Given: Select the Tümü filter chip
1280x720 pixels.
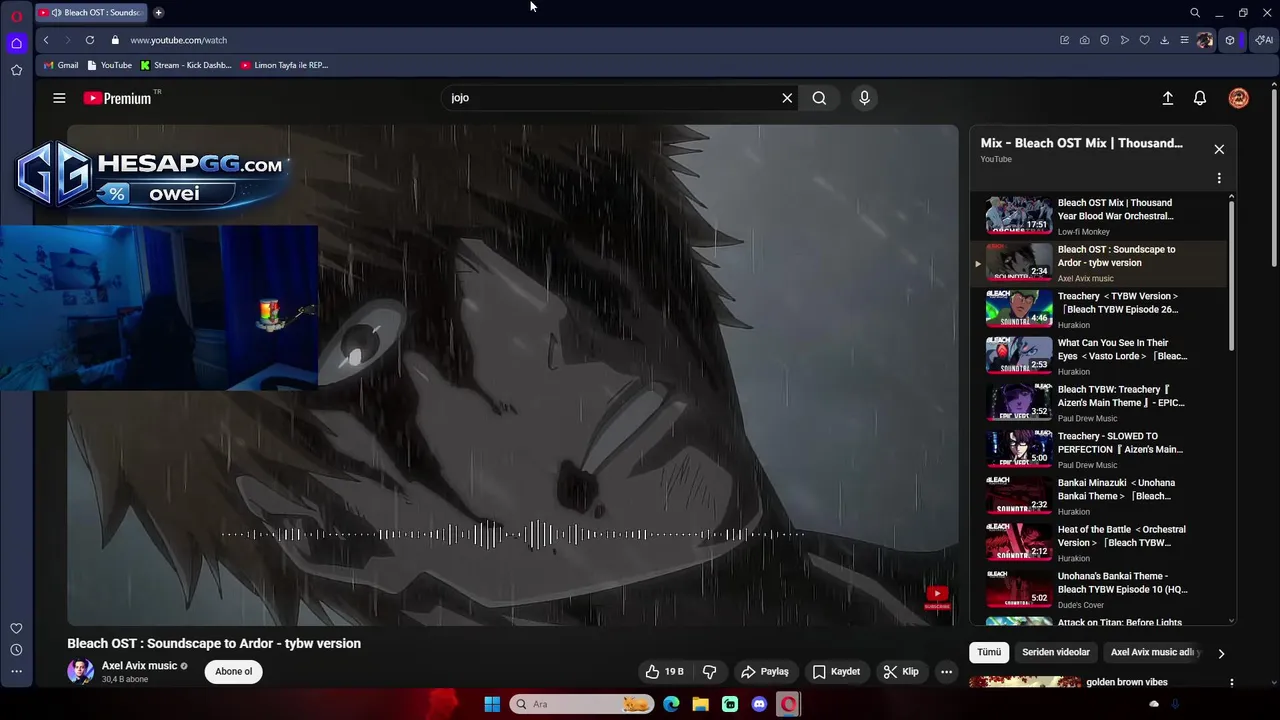Looking at the screenshot, I should [x=989, y=652].
